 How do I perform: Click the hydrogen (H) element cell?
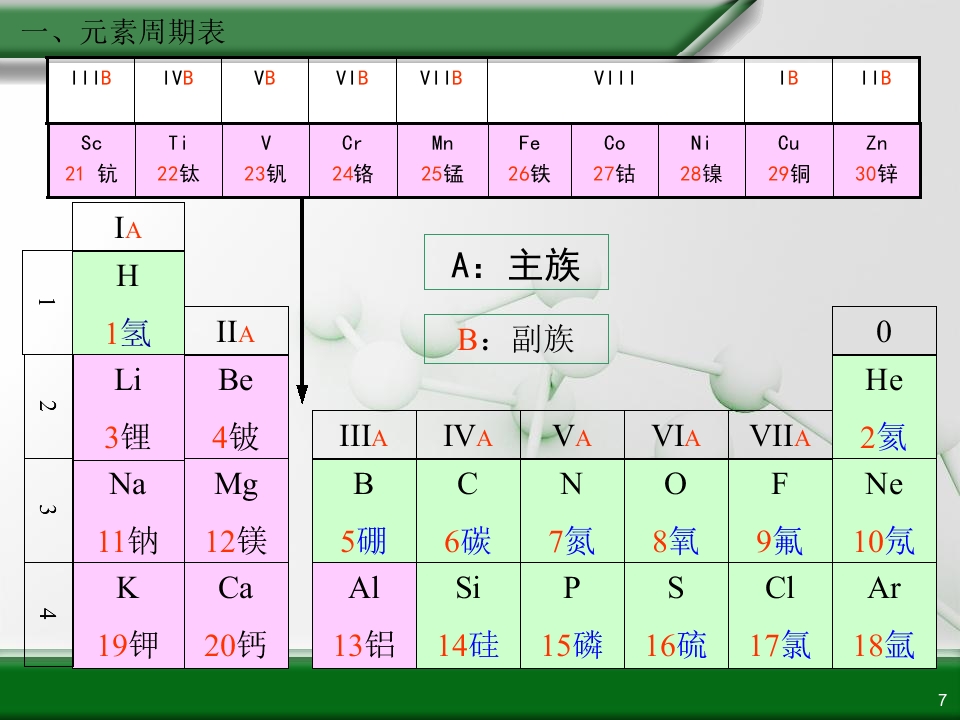point(128,303)
